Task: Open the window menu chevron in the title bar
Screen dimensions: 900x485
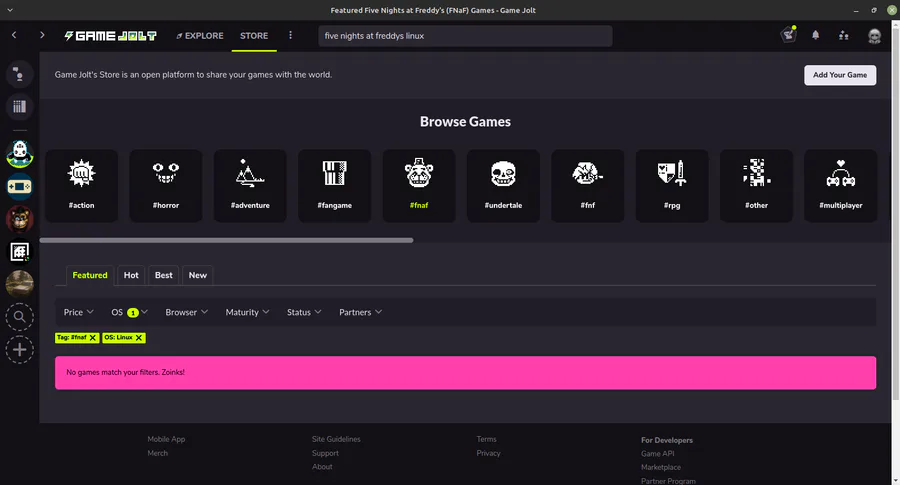Action: 10,10
